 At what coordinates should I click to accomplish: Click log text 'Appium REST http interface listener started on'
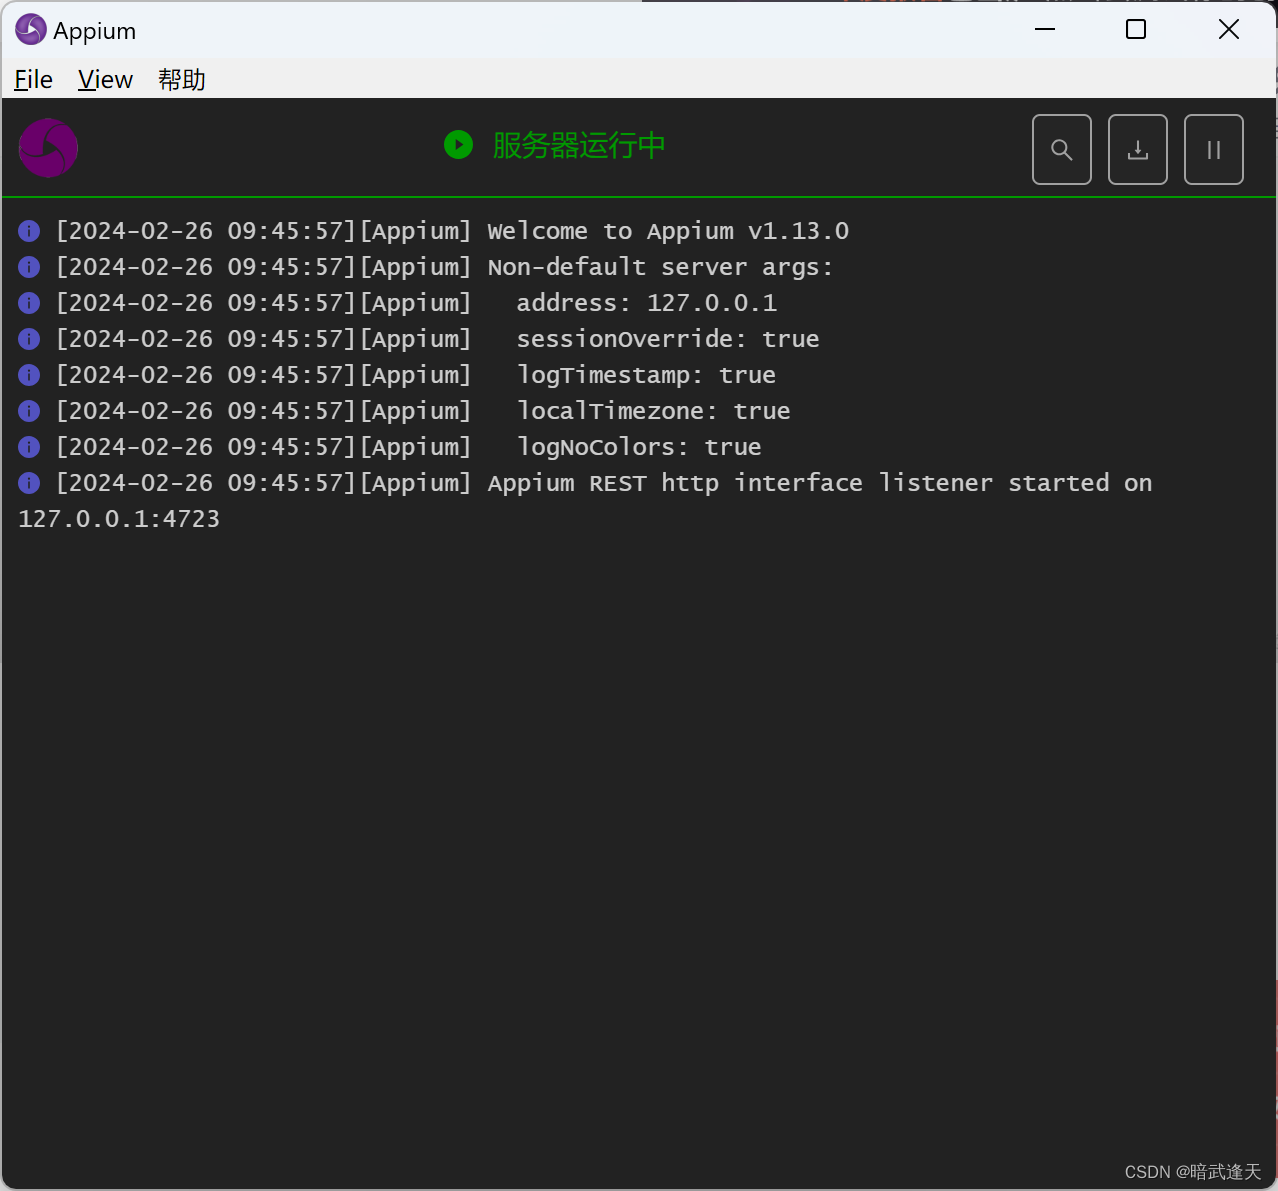pos(820,483)
